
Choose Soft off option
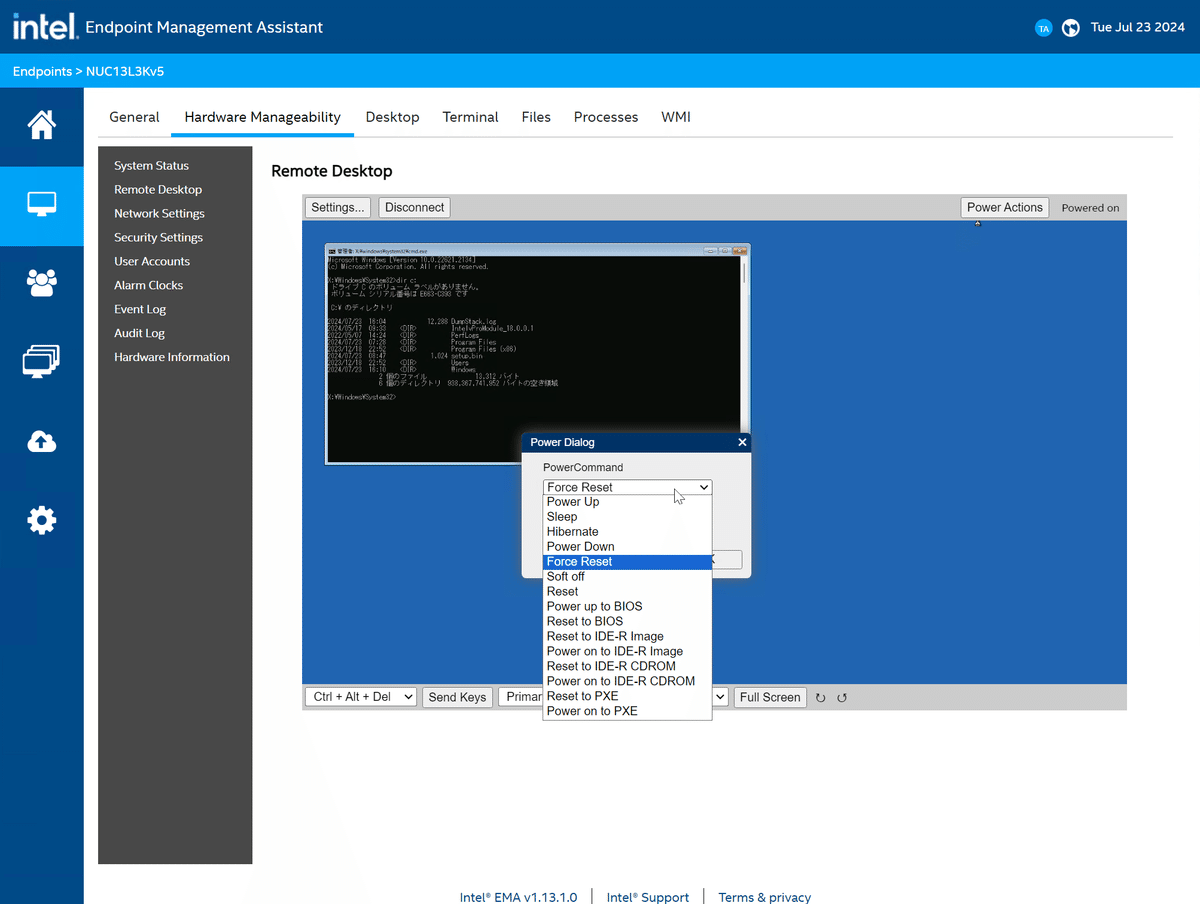(x=628, y=577)
